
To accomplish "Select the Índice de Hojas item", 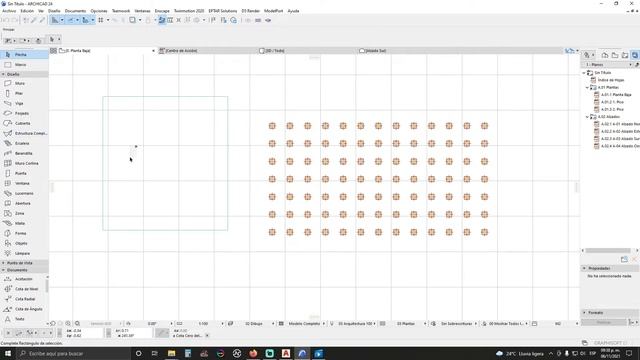I will pos(611,80).
